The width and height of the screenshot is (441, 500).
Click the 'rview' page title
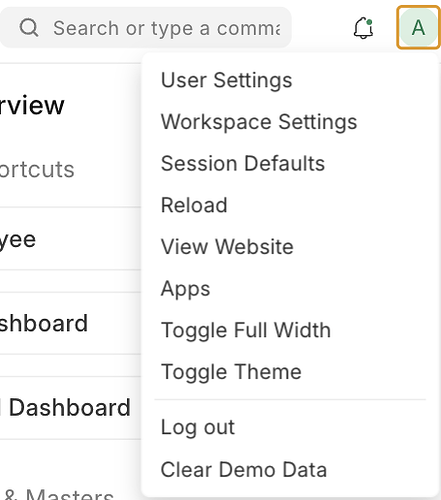coord(32,106)
